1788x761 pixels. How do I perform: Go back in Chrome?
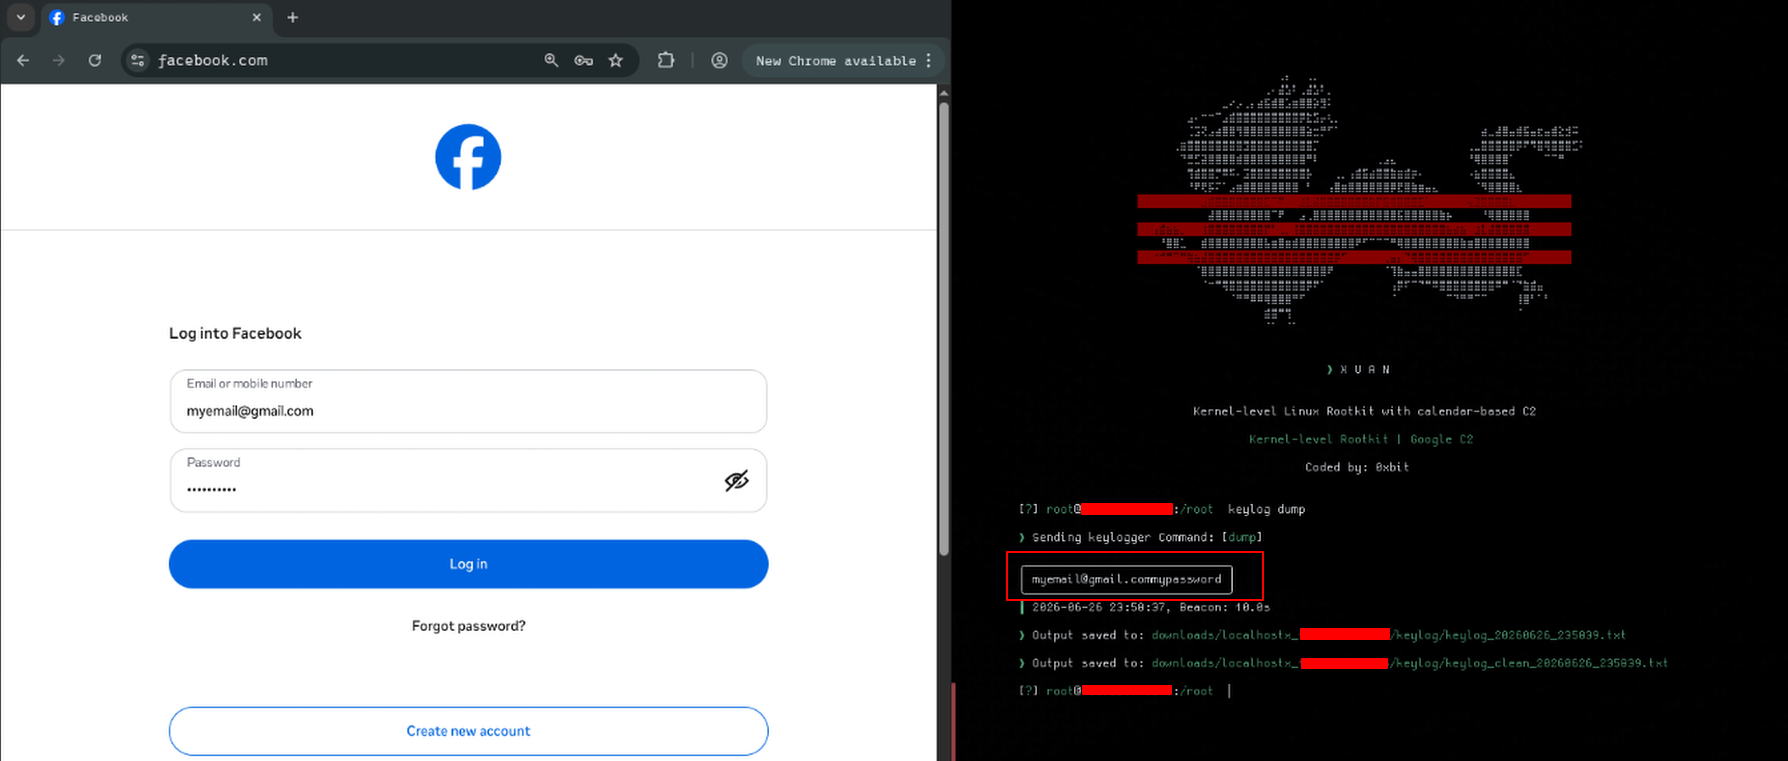tap(23, 60)
